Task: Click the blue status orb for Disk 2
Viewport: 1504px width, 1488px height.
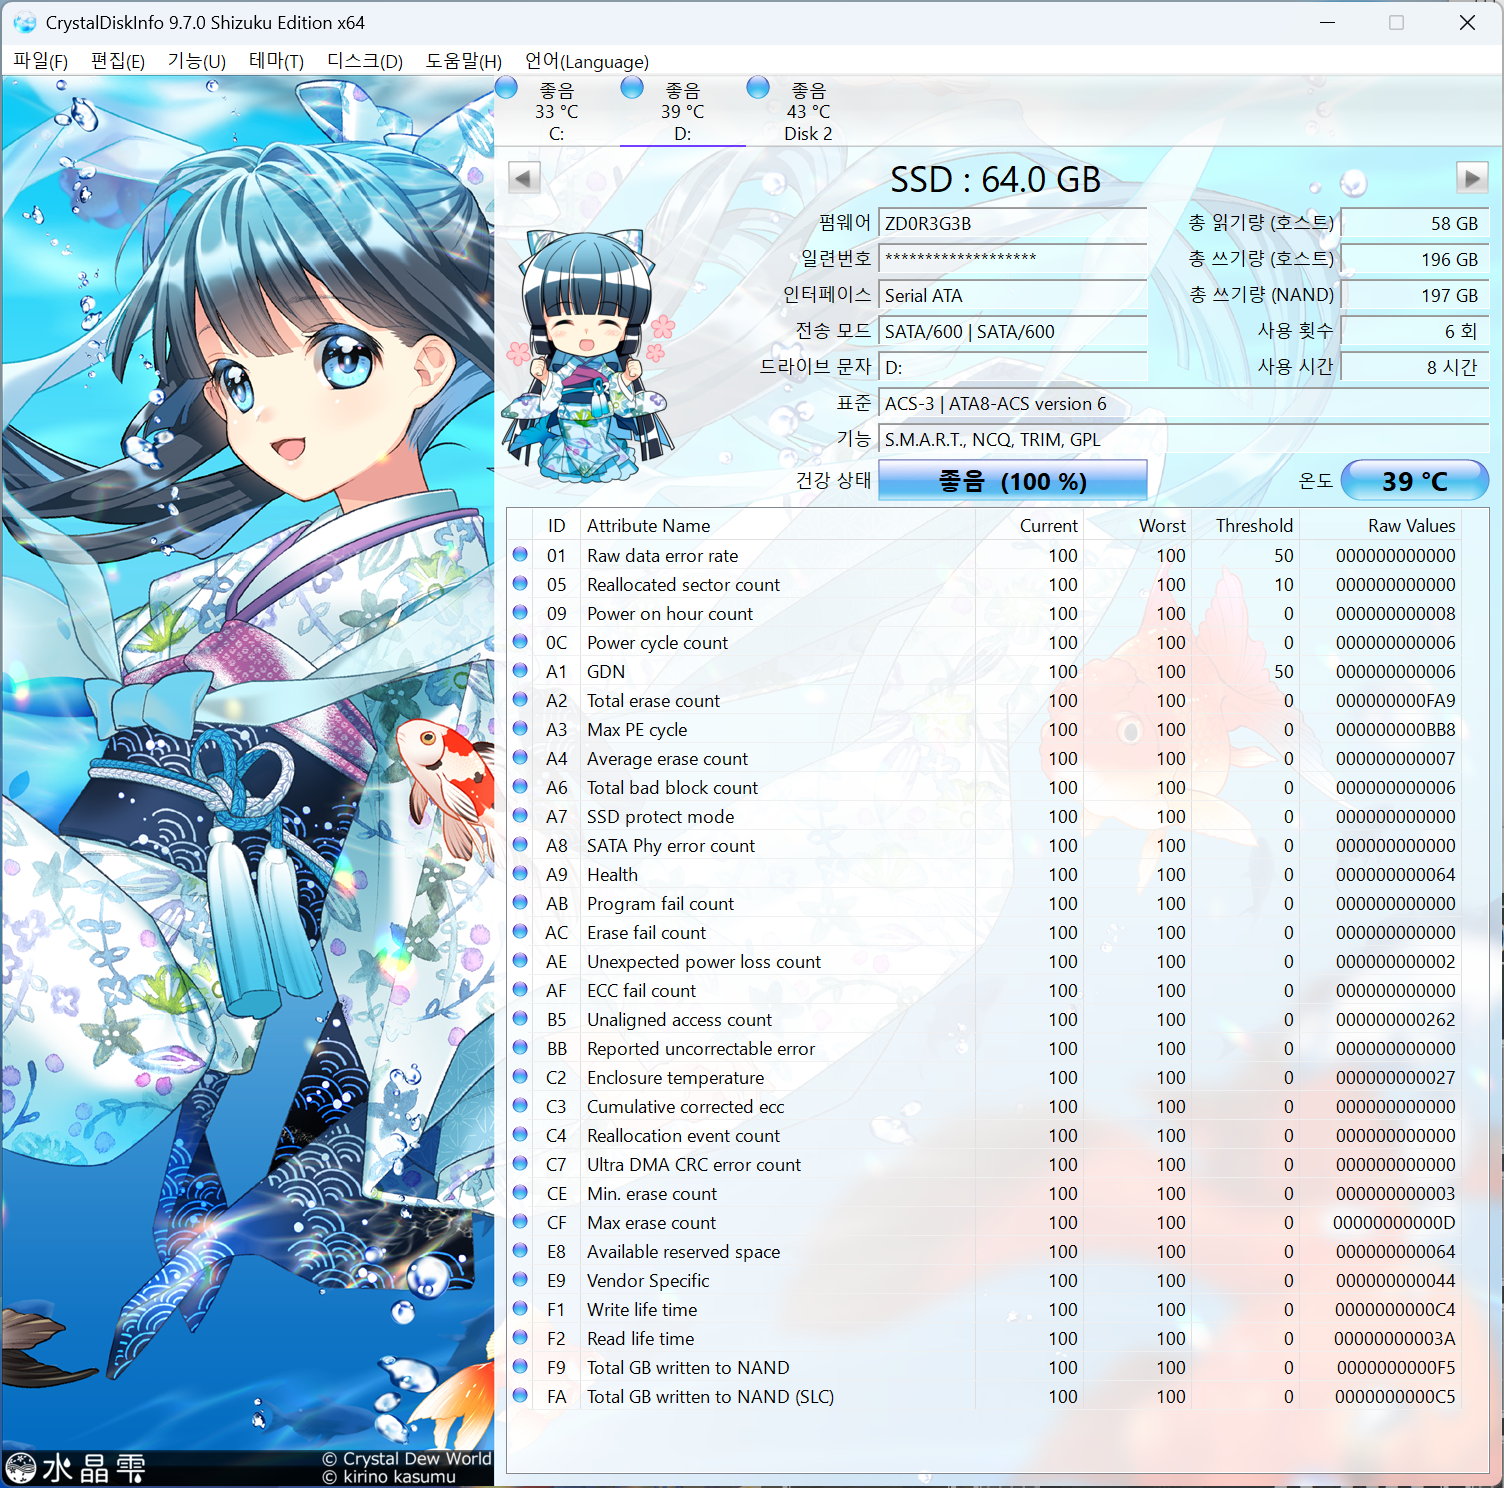Action: click(758, 88)
